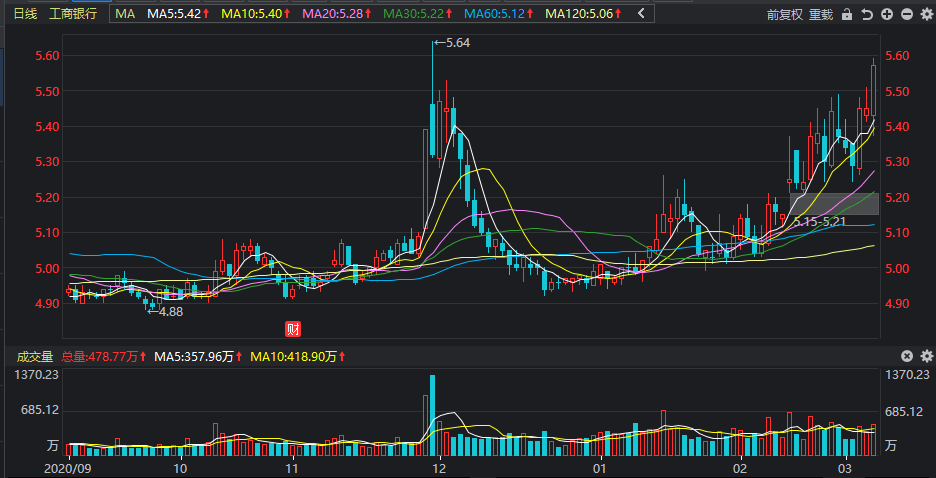Zoom out with the minus icon
The width and height of the screenshot is (936, 478).
click(x=906, y=15)
